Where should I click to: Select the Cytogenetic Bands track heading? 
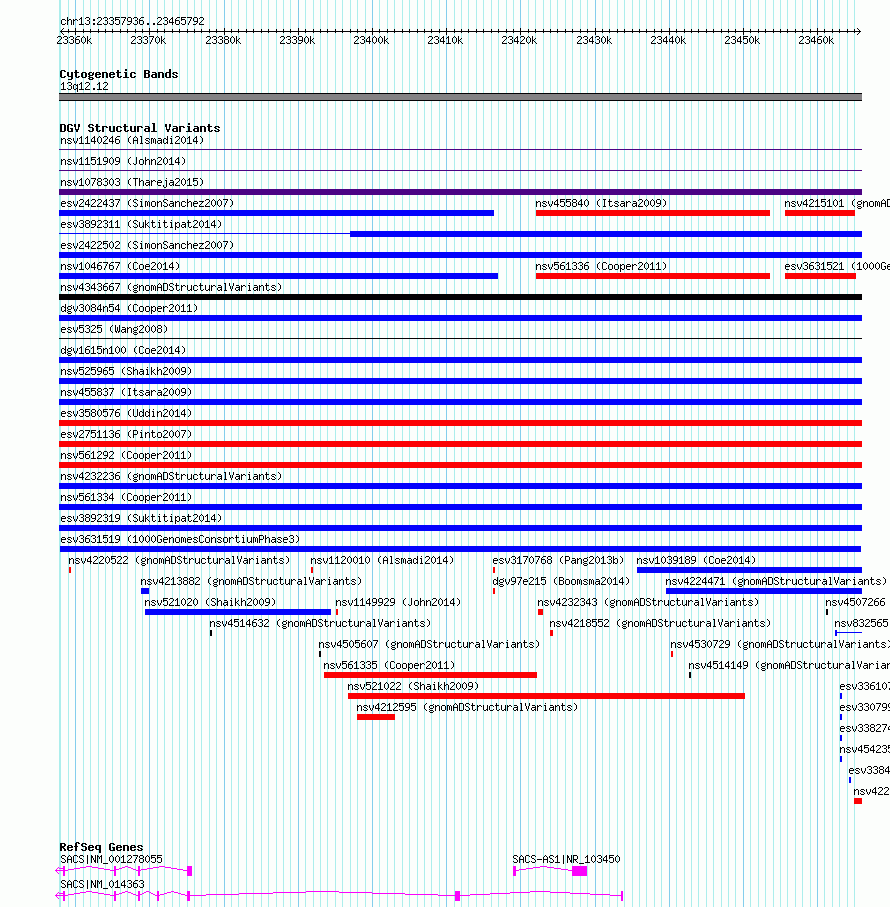point(119,74)
